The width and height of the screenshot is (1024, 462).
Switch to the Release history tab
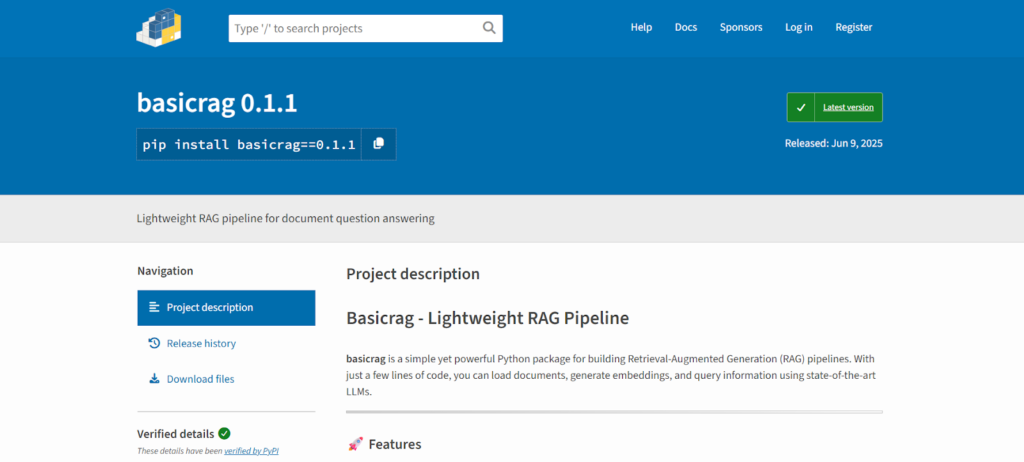(201, 343)
